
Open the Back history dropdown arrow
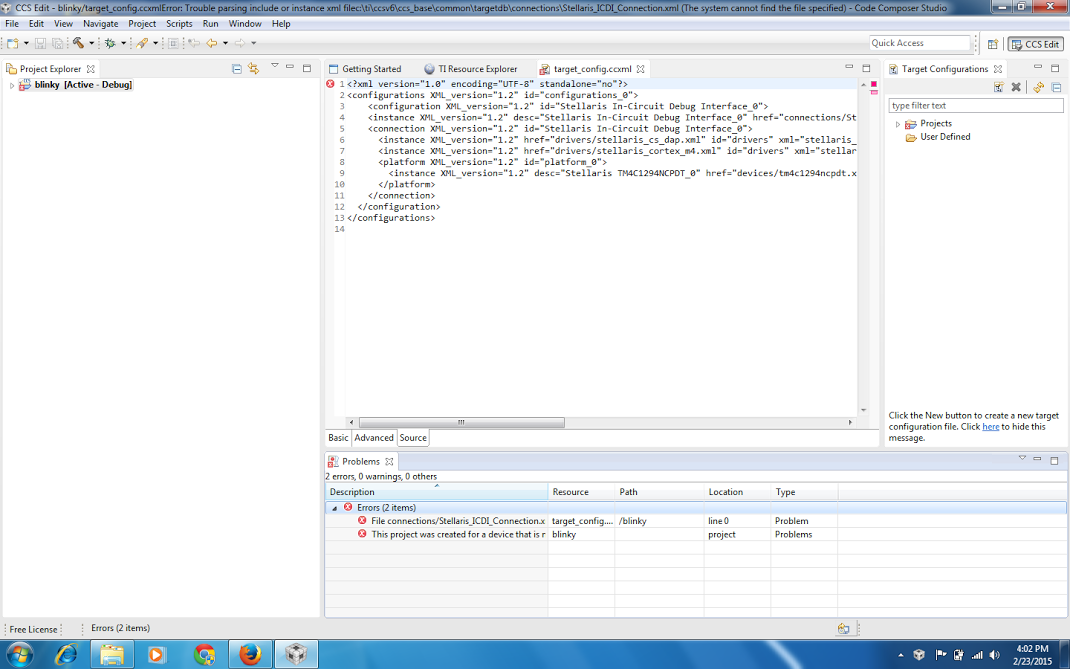[225, 43]
